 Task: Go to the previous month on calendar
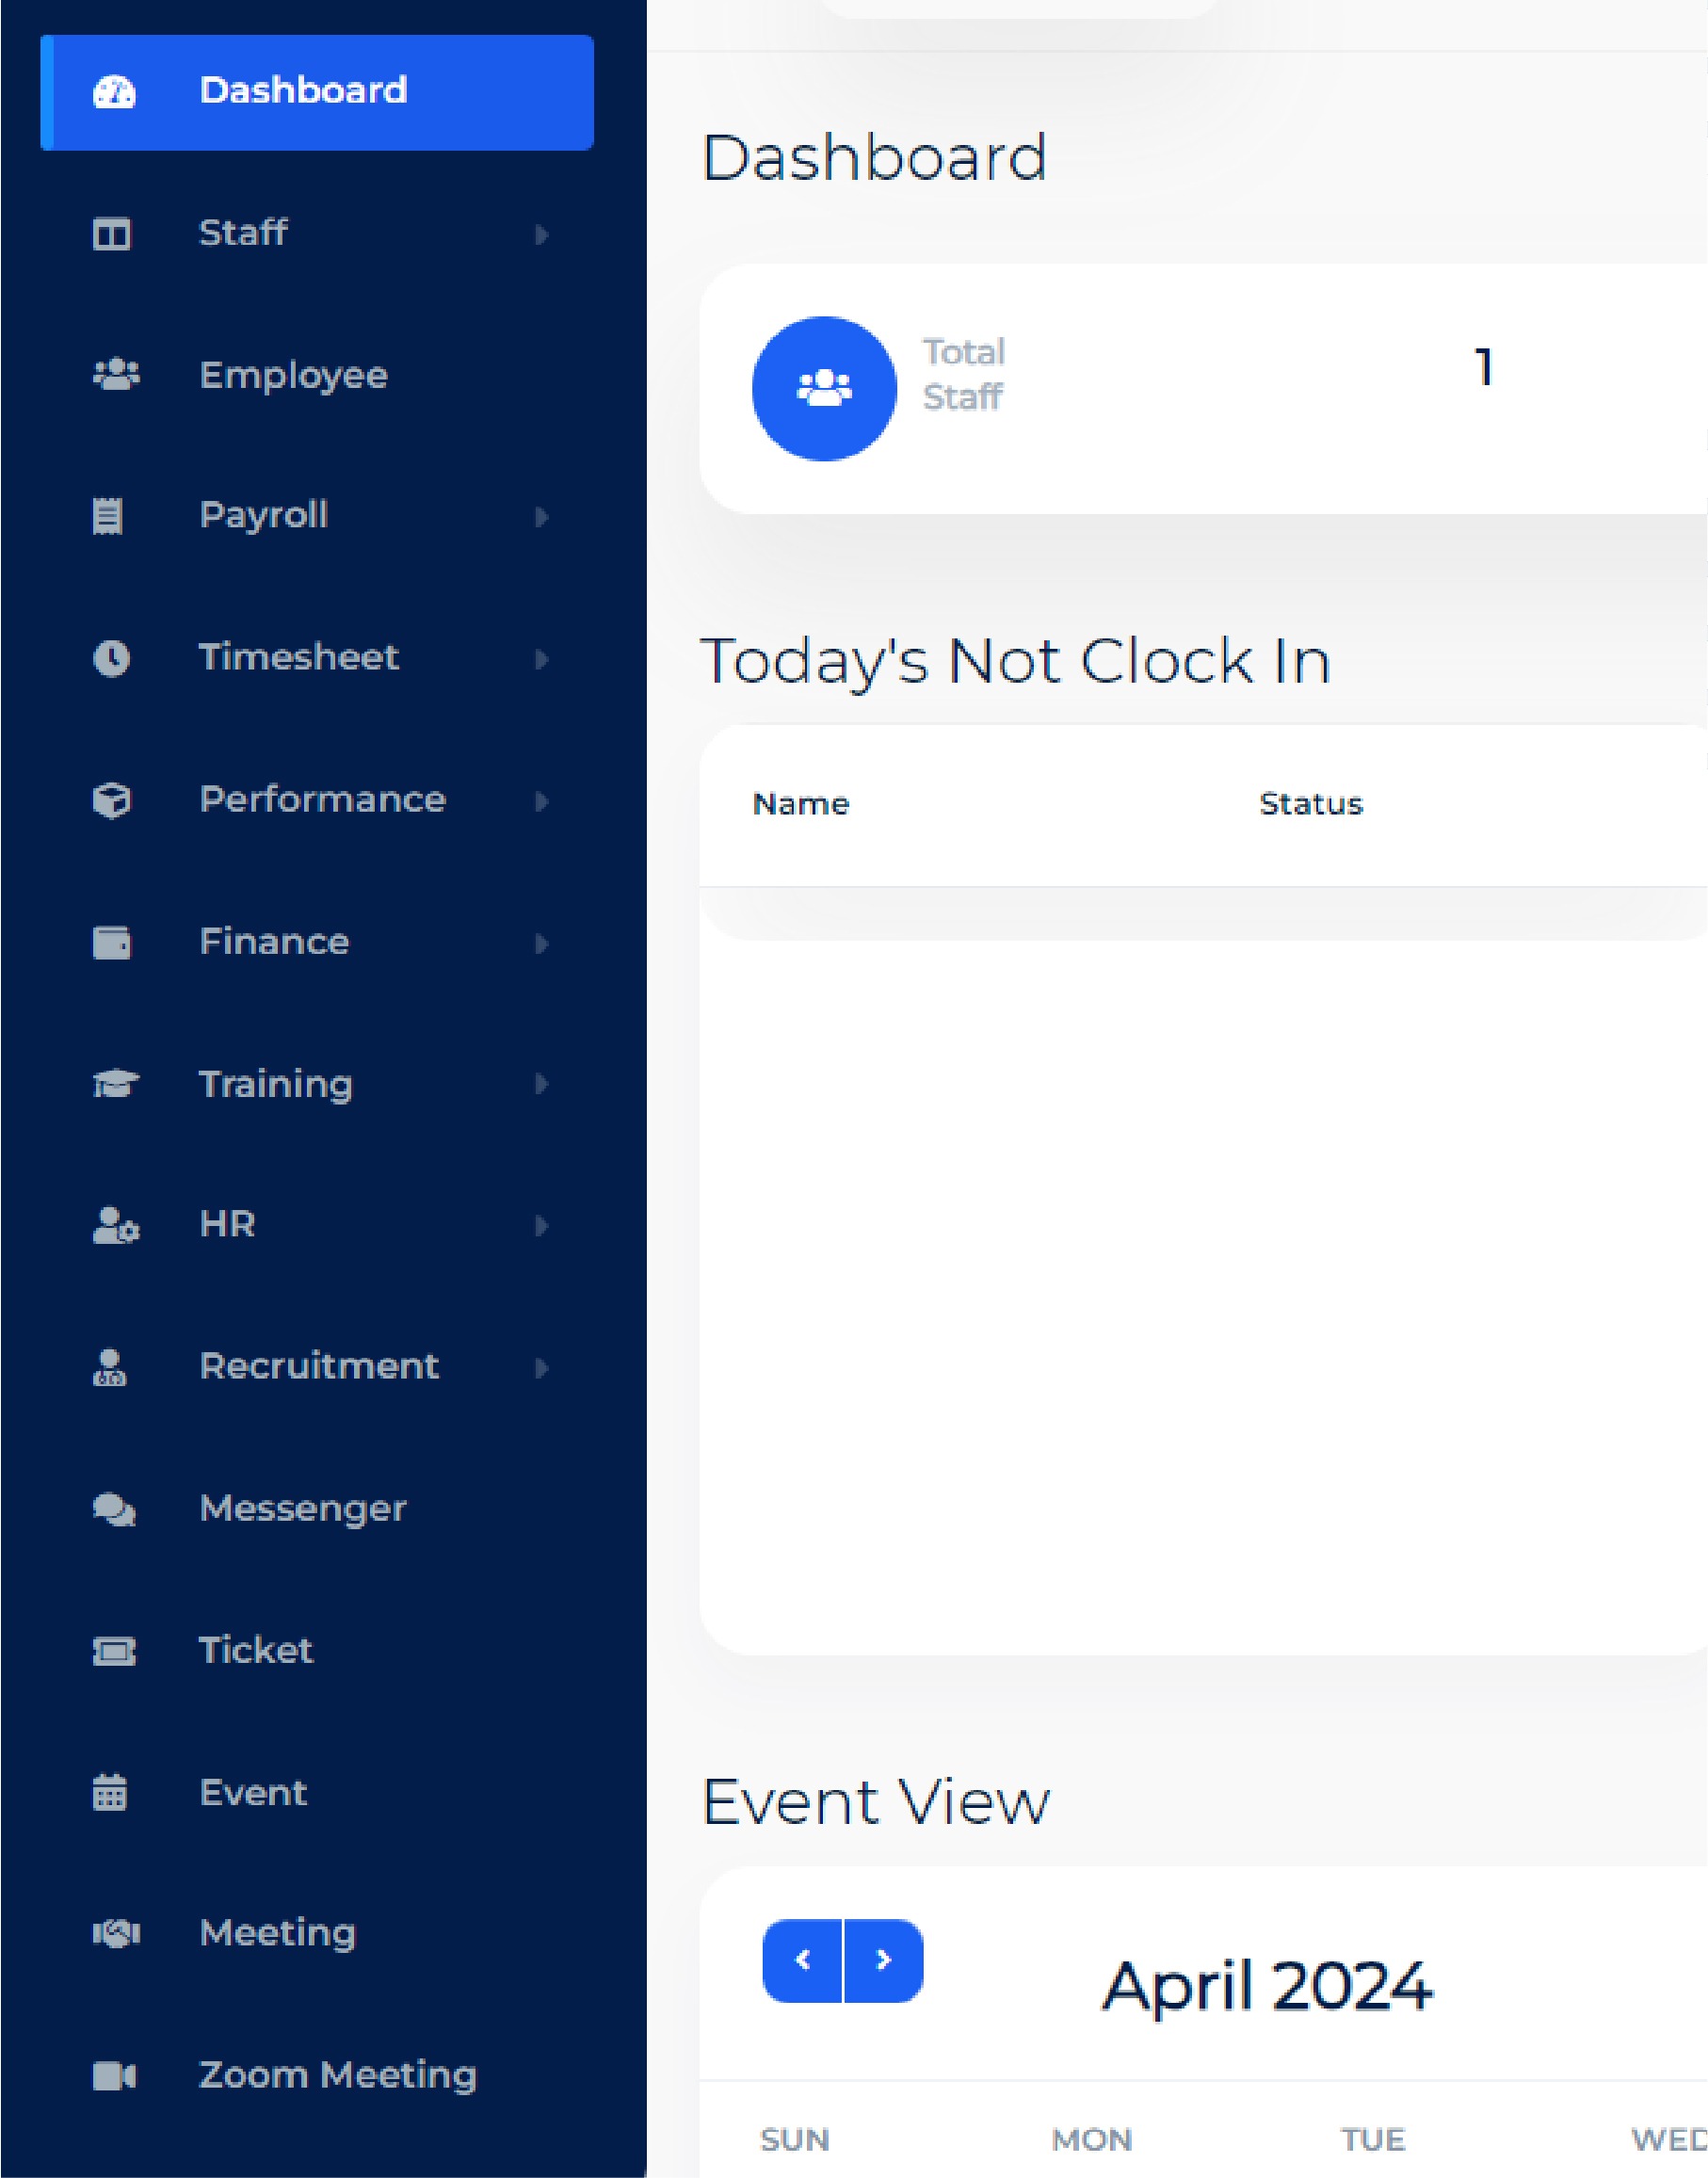pyautogui.click(x=803, y=1960)
